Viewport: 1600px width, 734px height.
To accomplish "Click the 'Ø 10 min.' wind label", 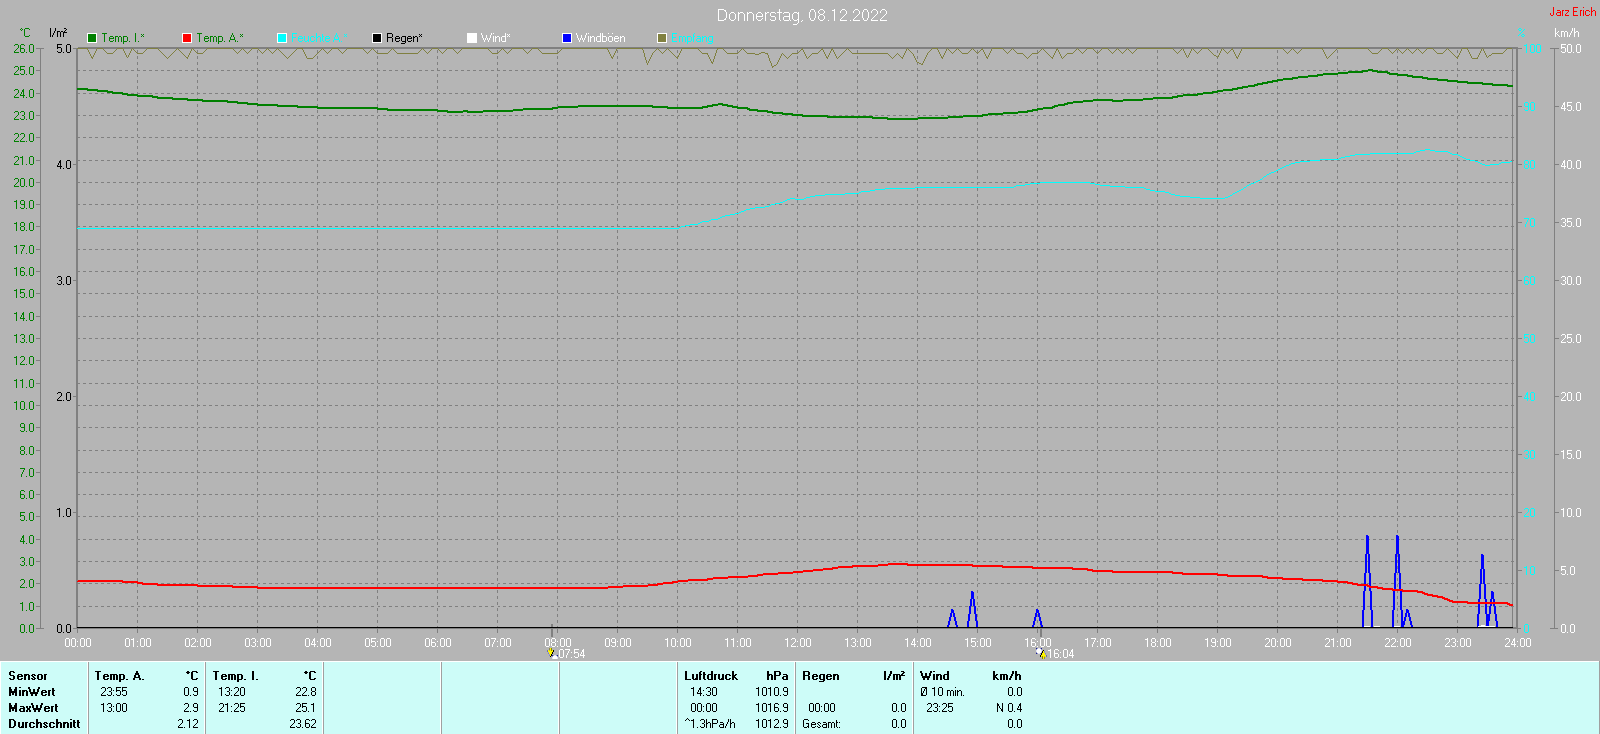I will pos(943,692).
